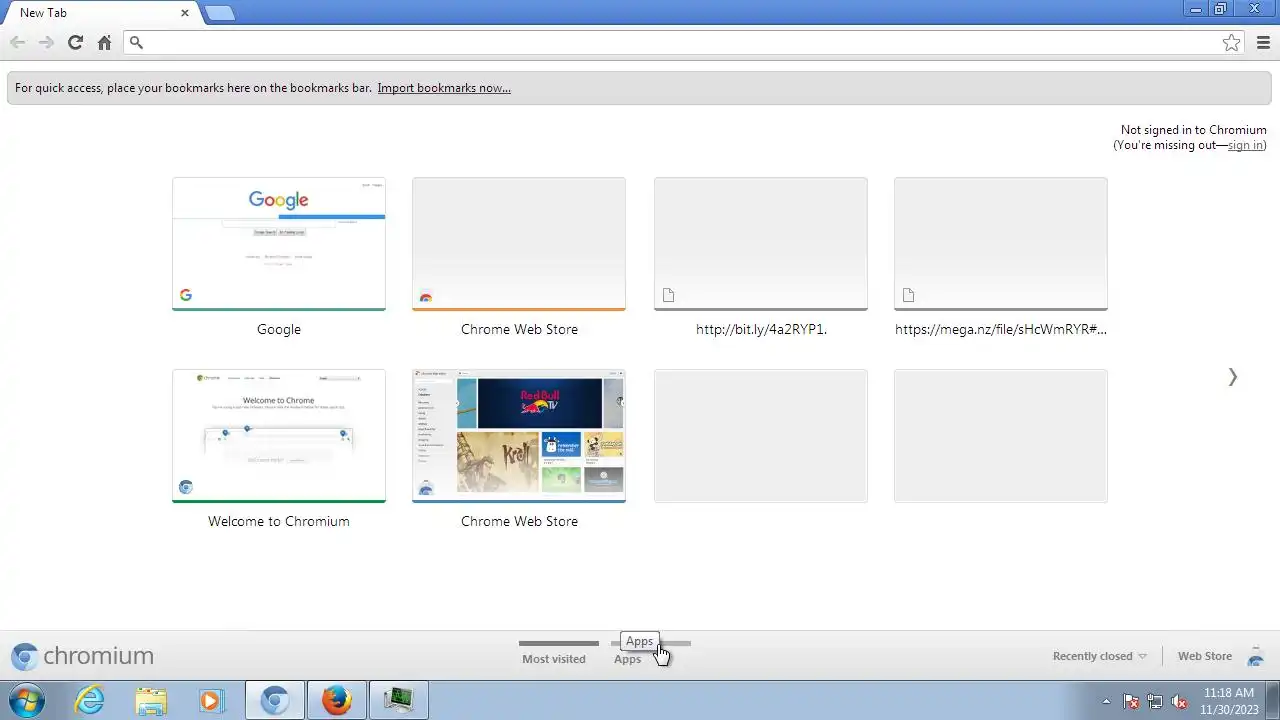Click the Web Store icon at bottom right
This screenshot has height=720, width=1280.
1256,657
